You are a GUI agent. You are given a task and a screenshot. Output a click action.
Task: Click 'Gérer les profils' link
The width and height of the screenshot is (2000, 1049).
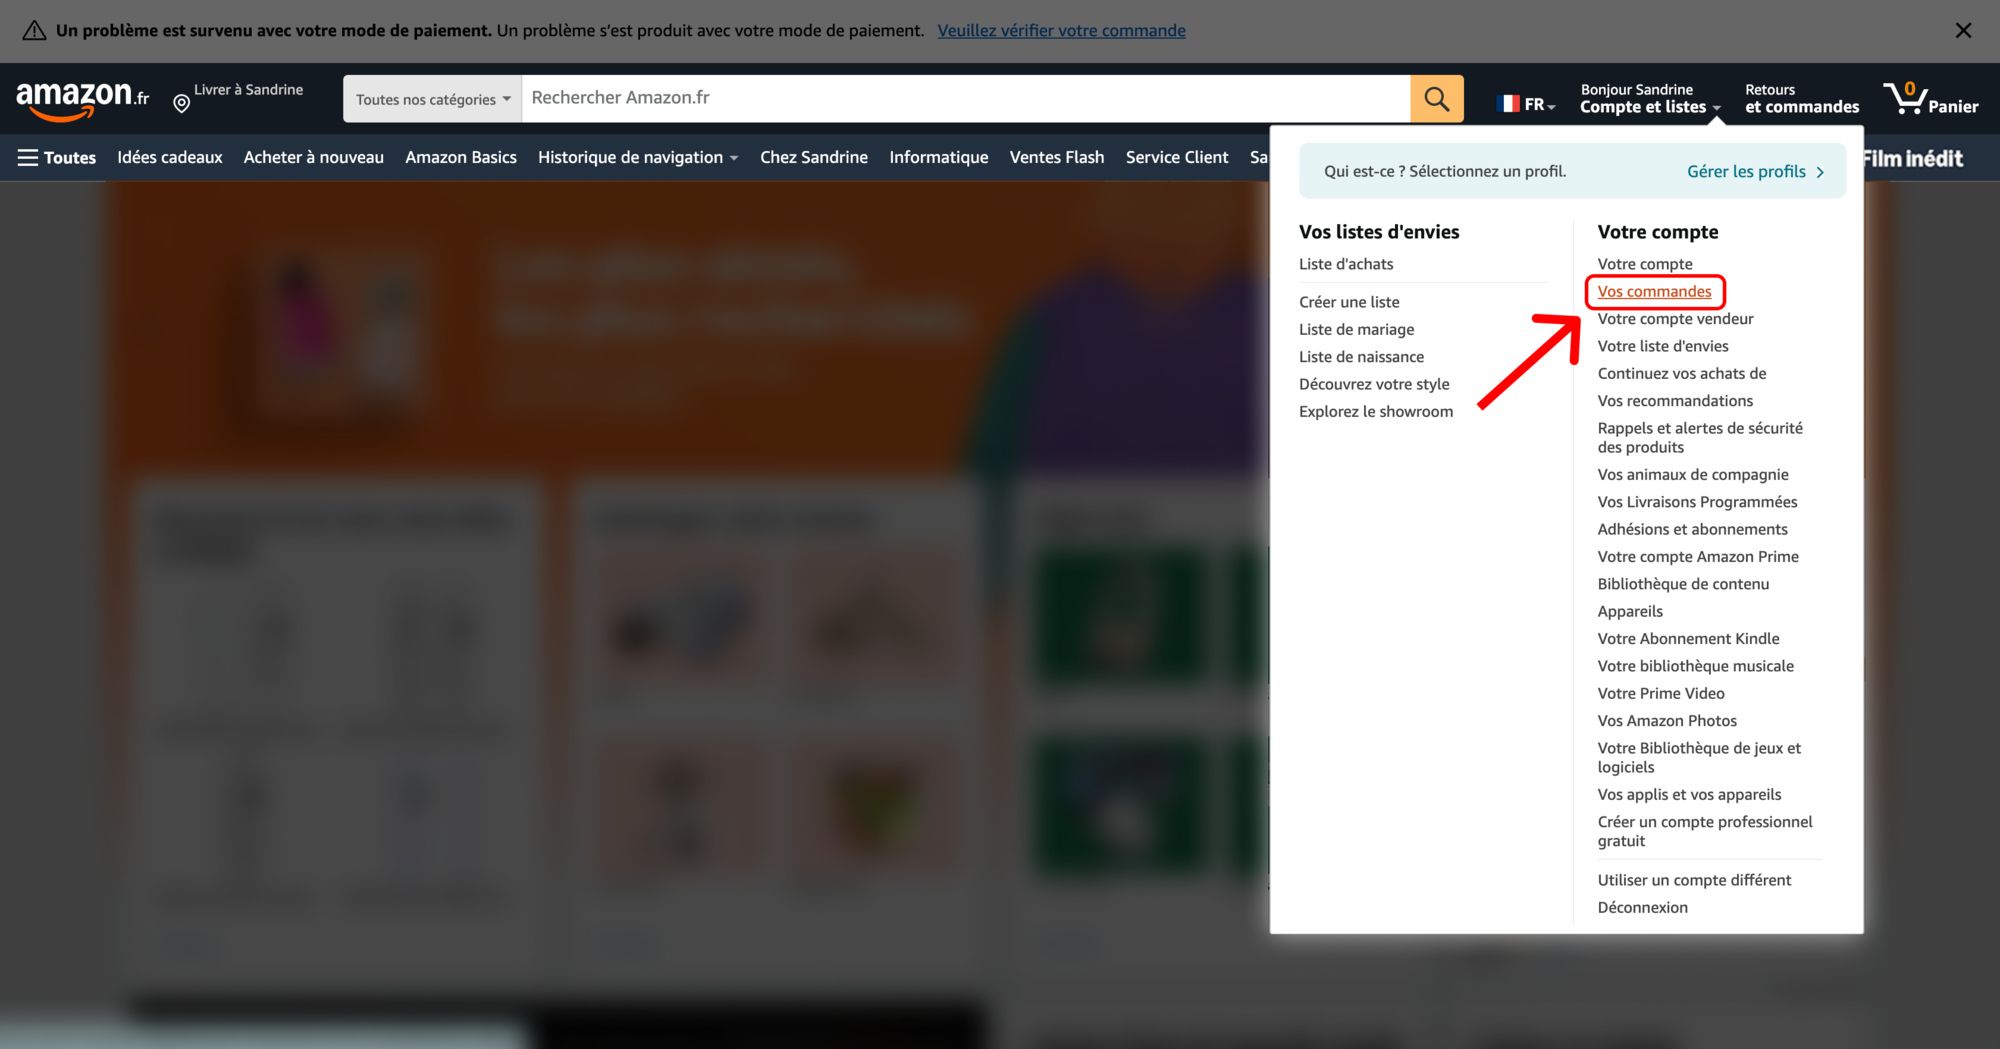[x=1746, y=172]
